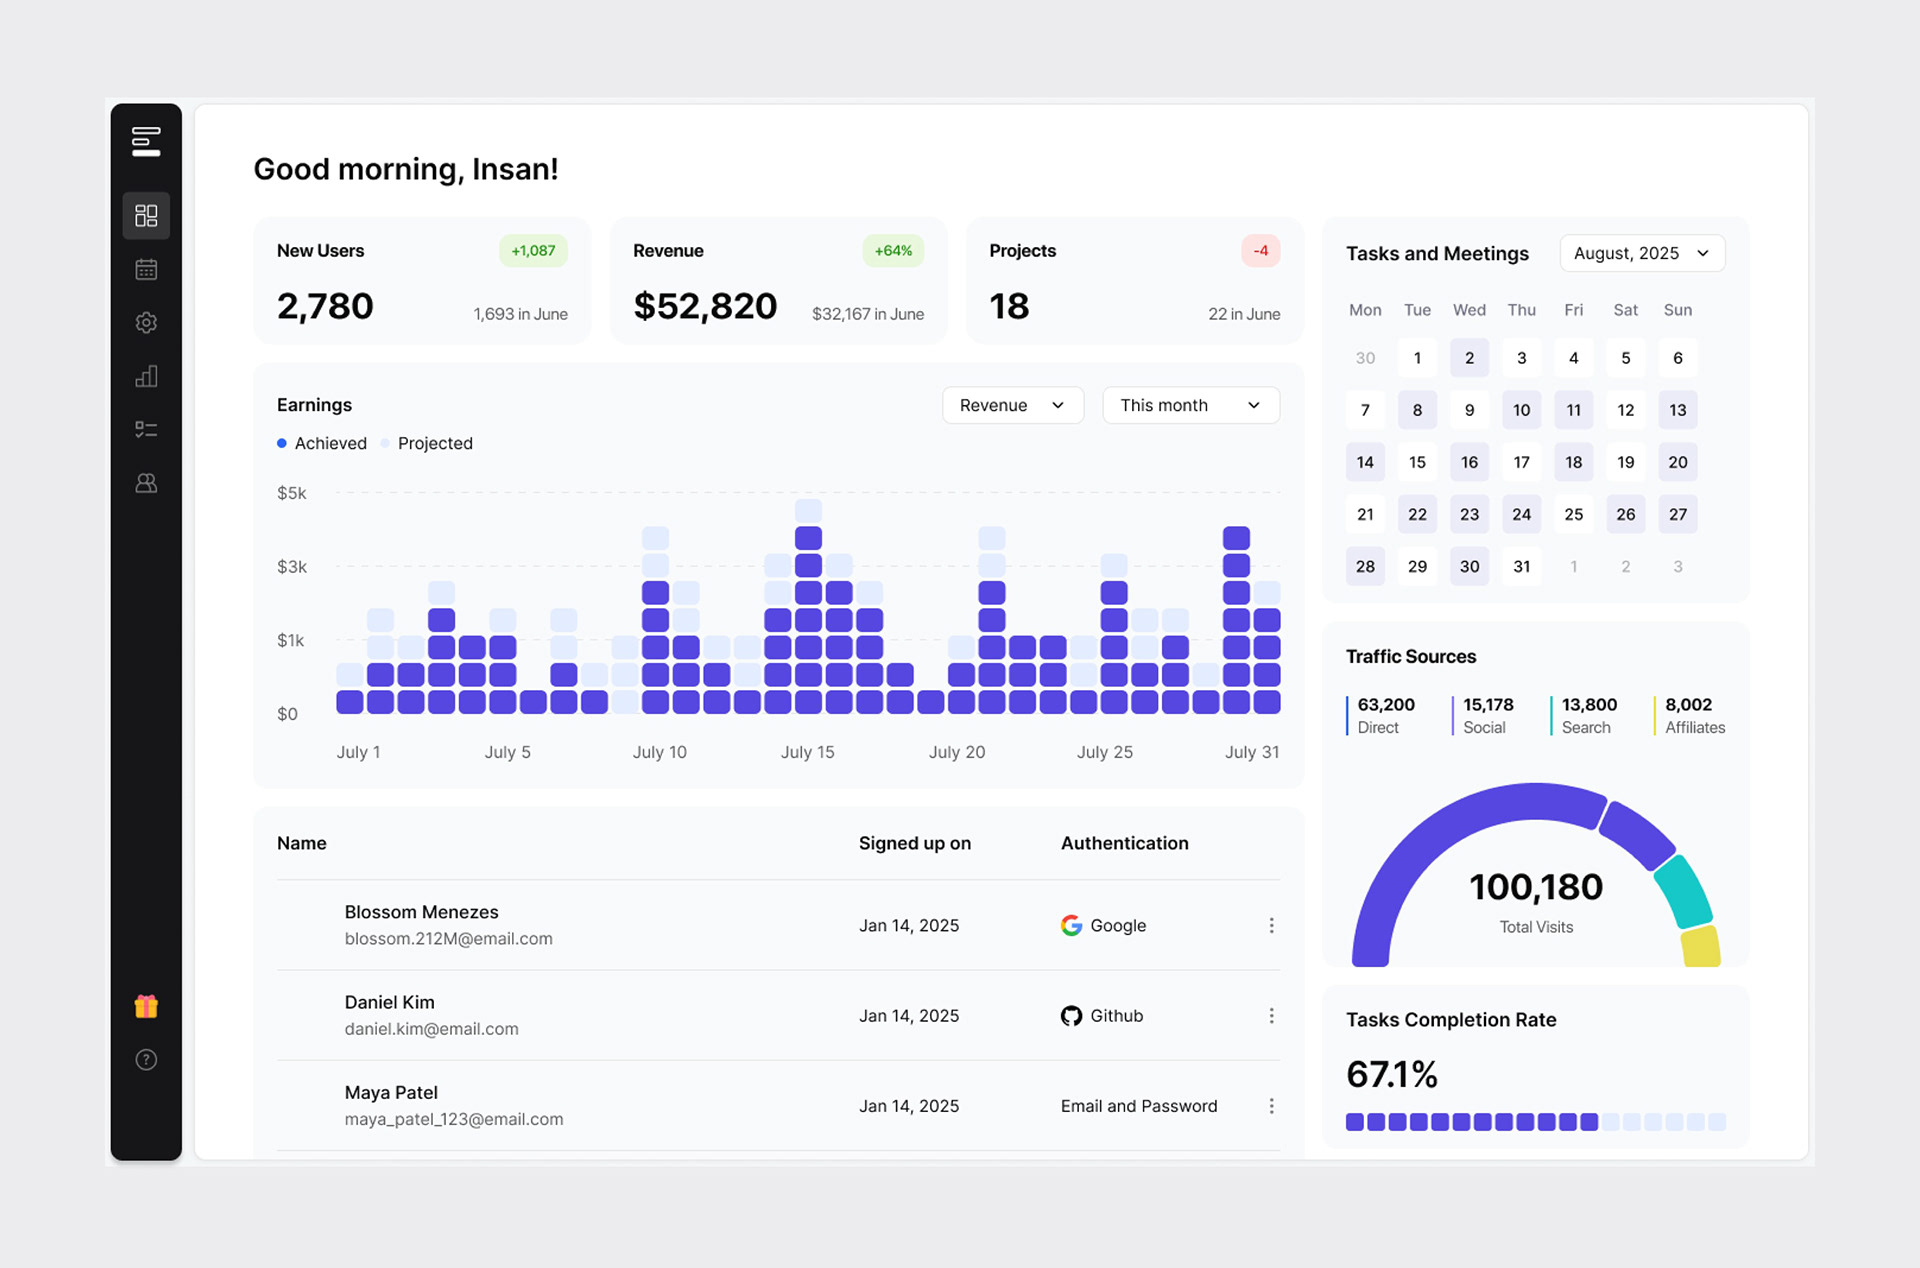Image resolution: width=1920 pixels, height=1268 pixels.
Task: Click the Authentication column header
Action: tap(1125, 843)
